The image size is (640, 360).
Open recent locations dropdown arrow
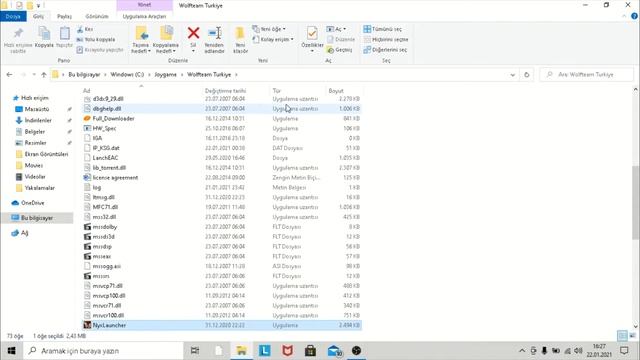[34, 75]
